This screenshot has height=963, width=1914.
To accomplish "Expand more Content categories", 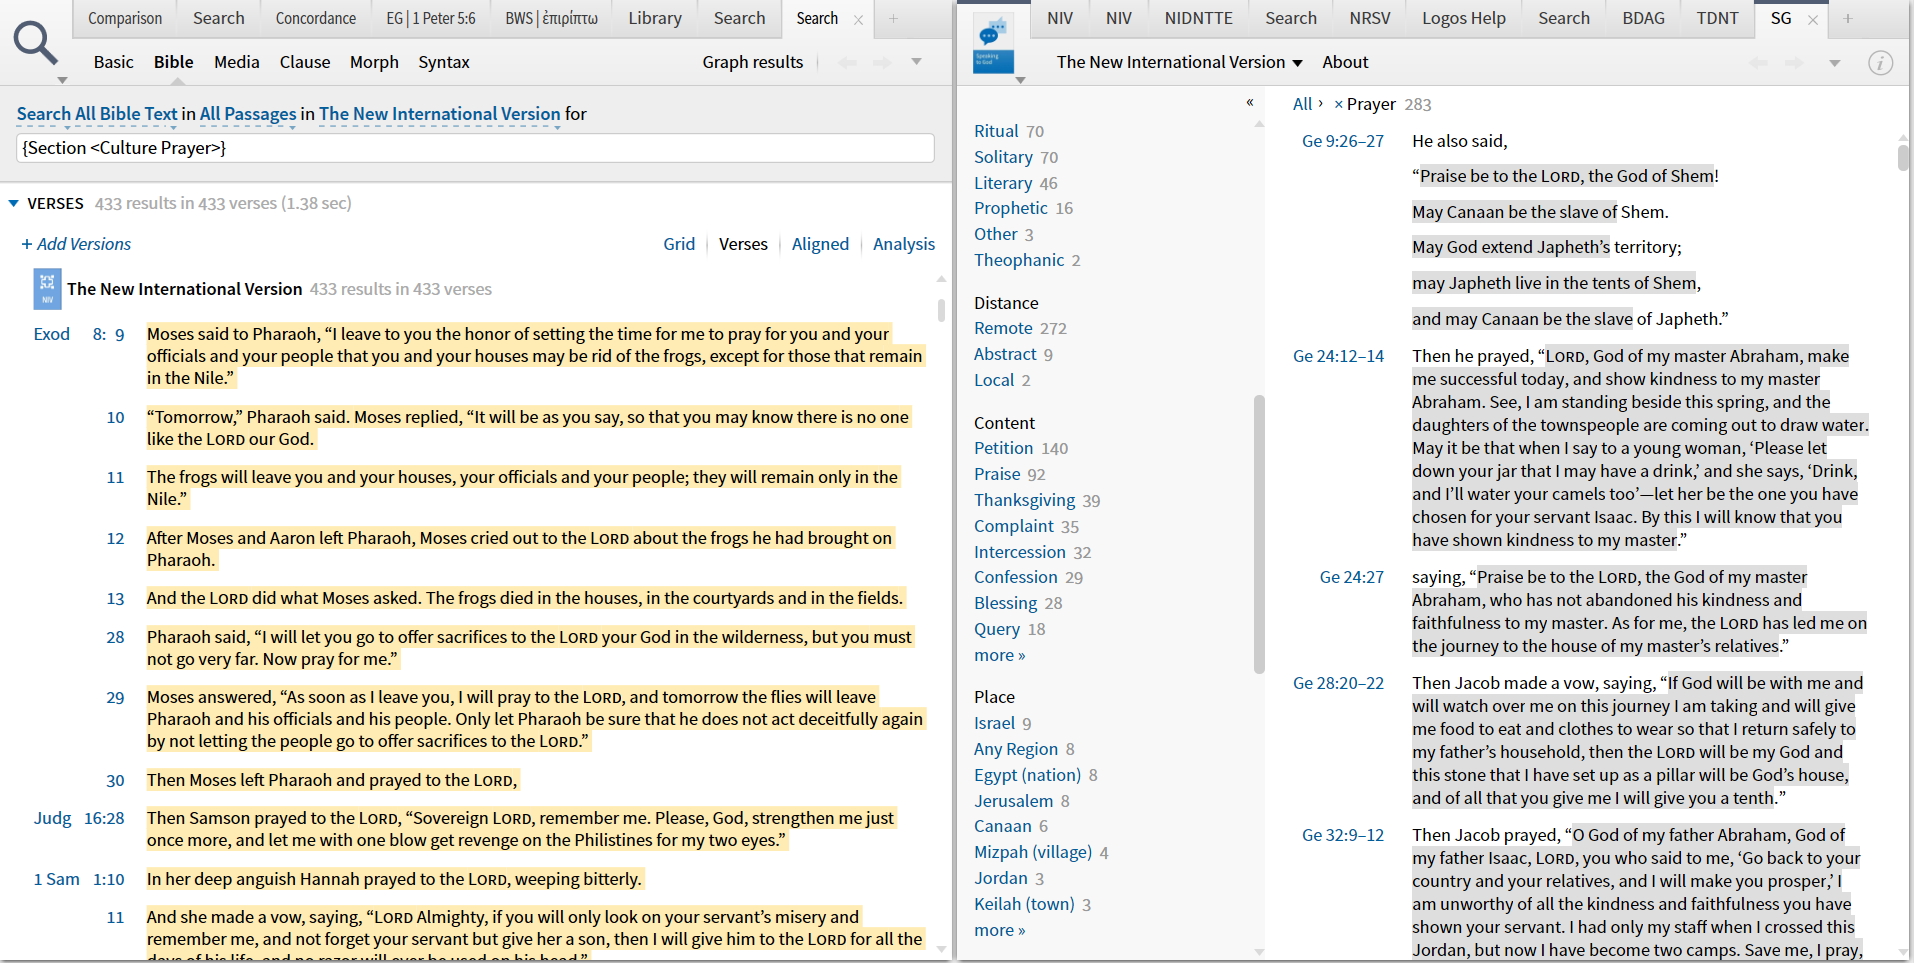I will 999,655.
